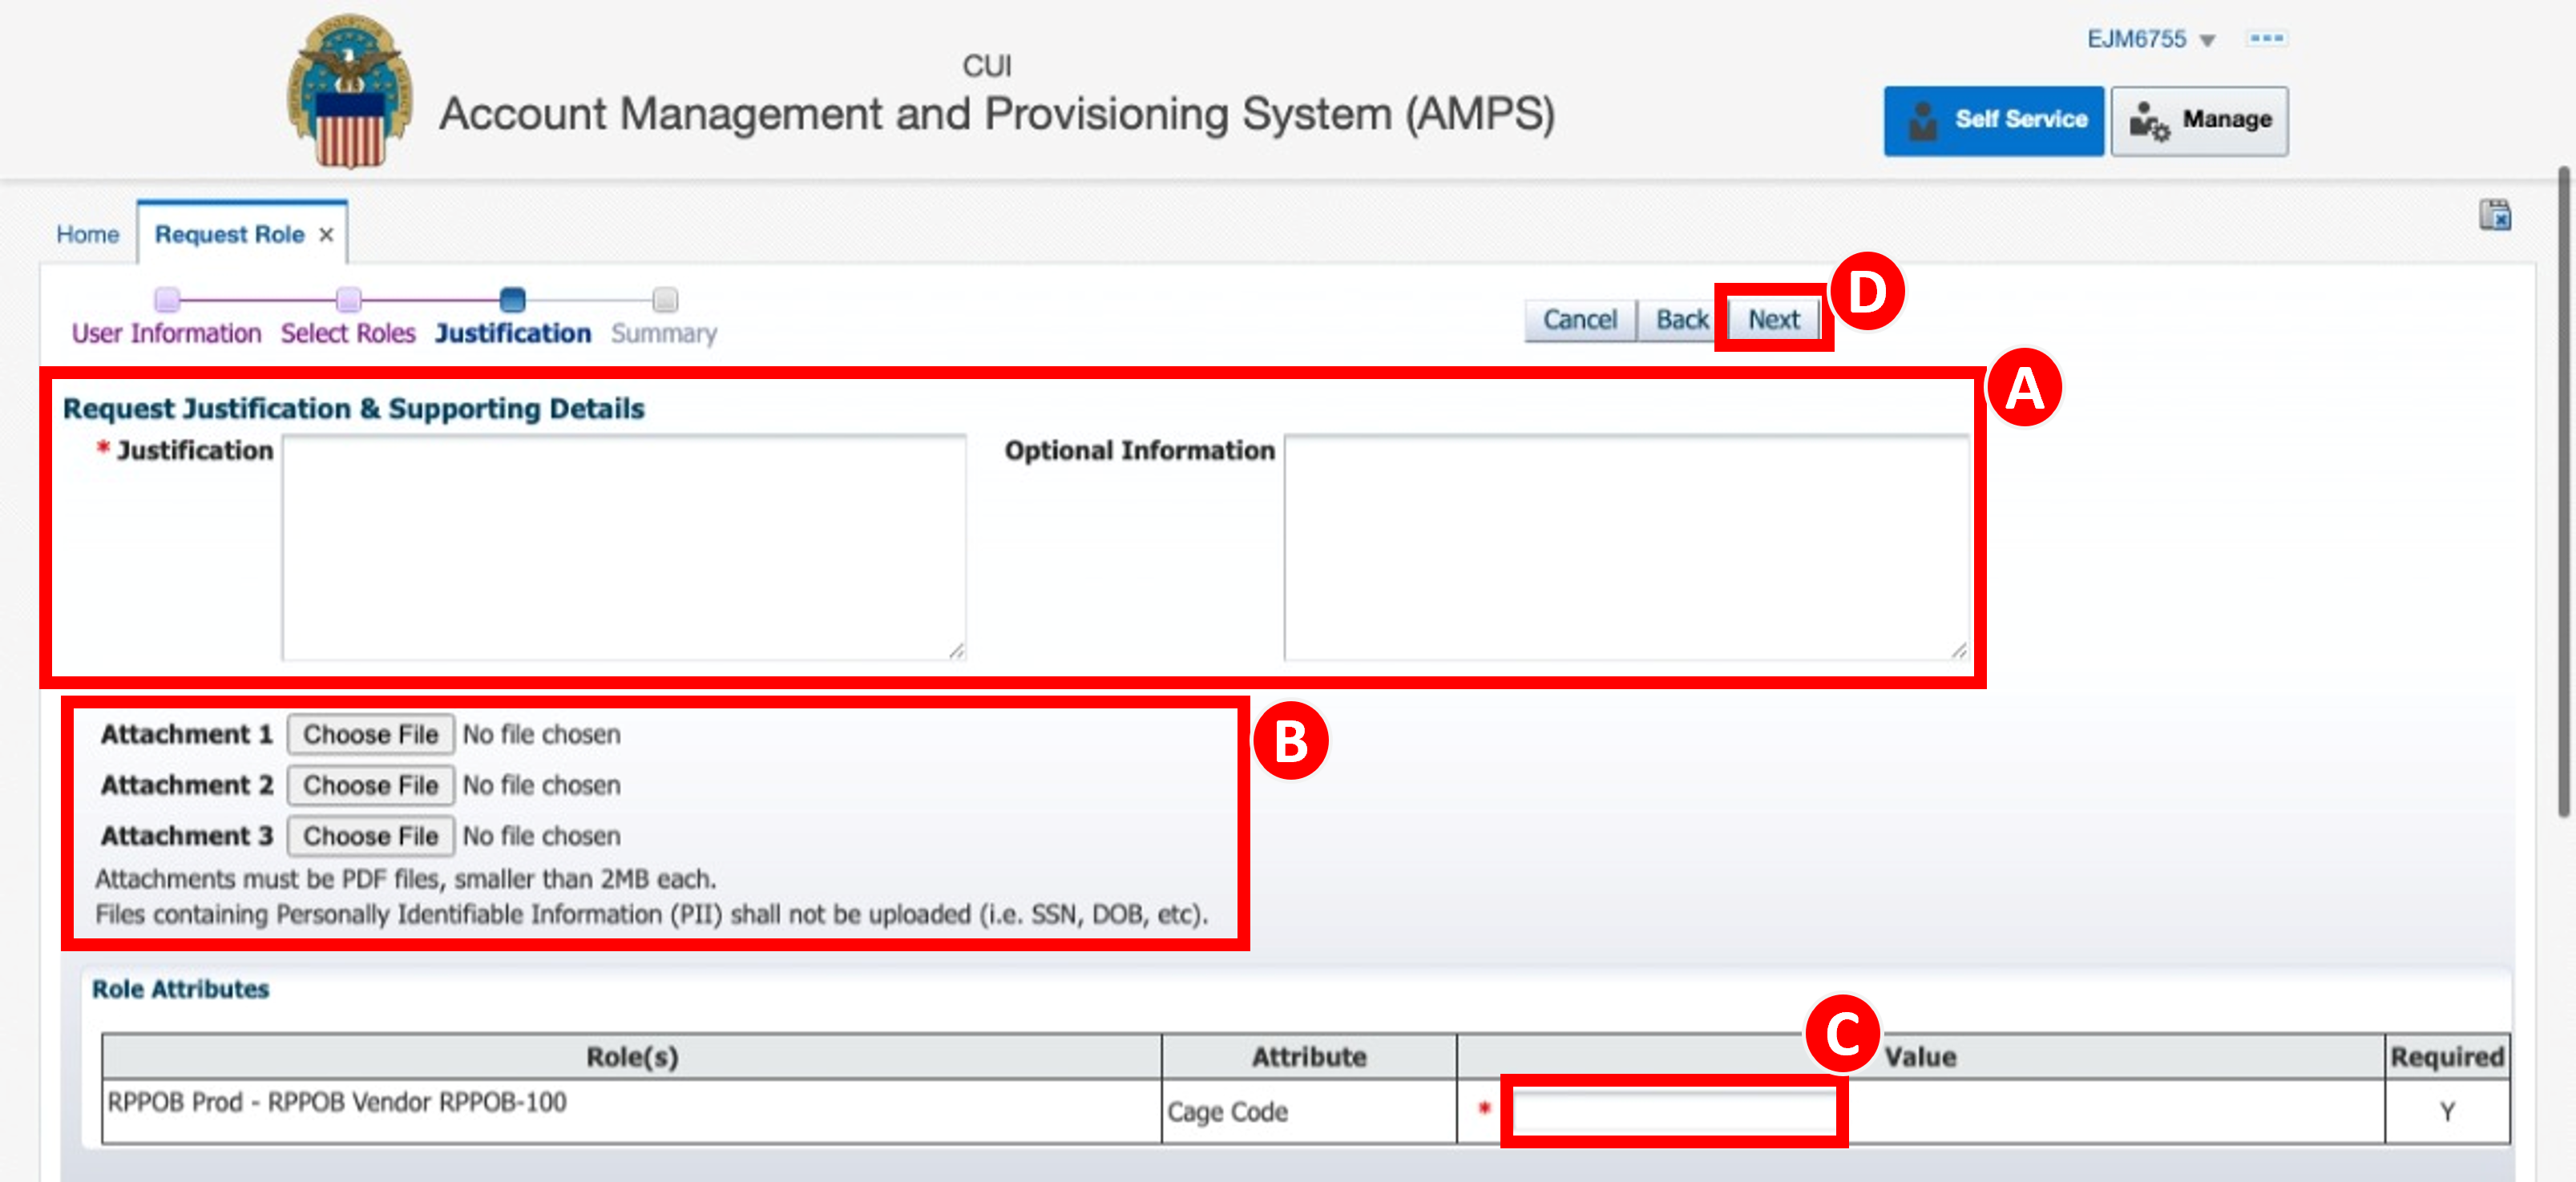Choose File for Attachment 1
This screenshot has height=1182, width=2576.
click(370, 734)
